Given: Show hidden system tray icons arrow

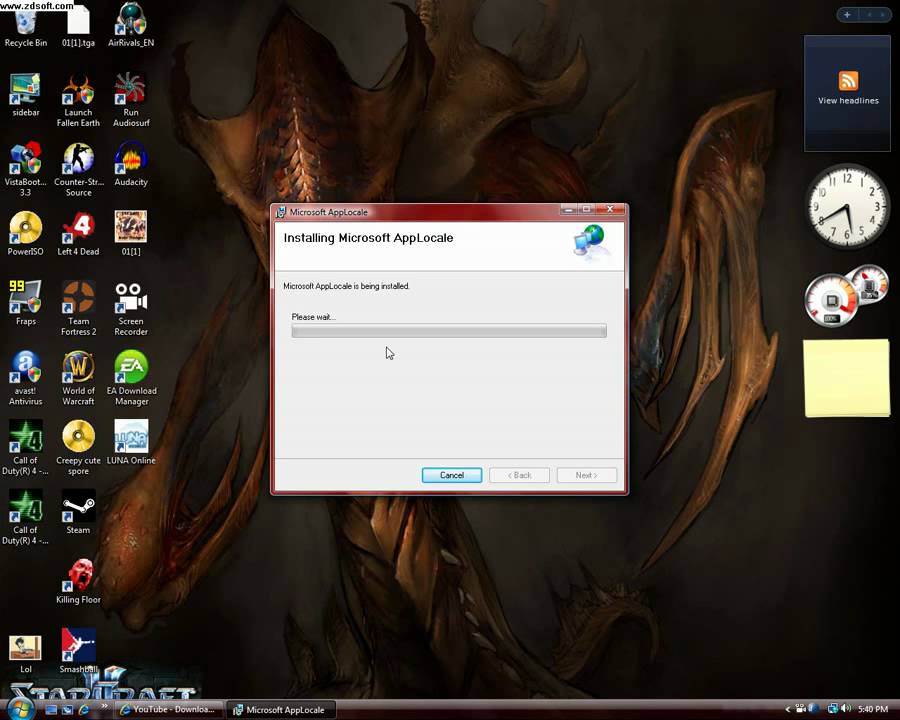Looking at the screenshot, I should (x=788, y=710).
